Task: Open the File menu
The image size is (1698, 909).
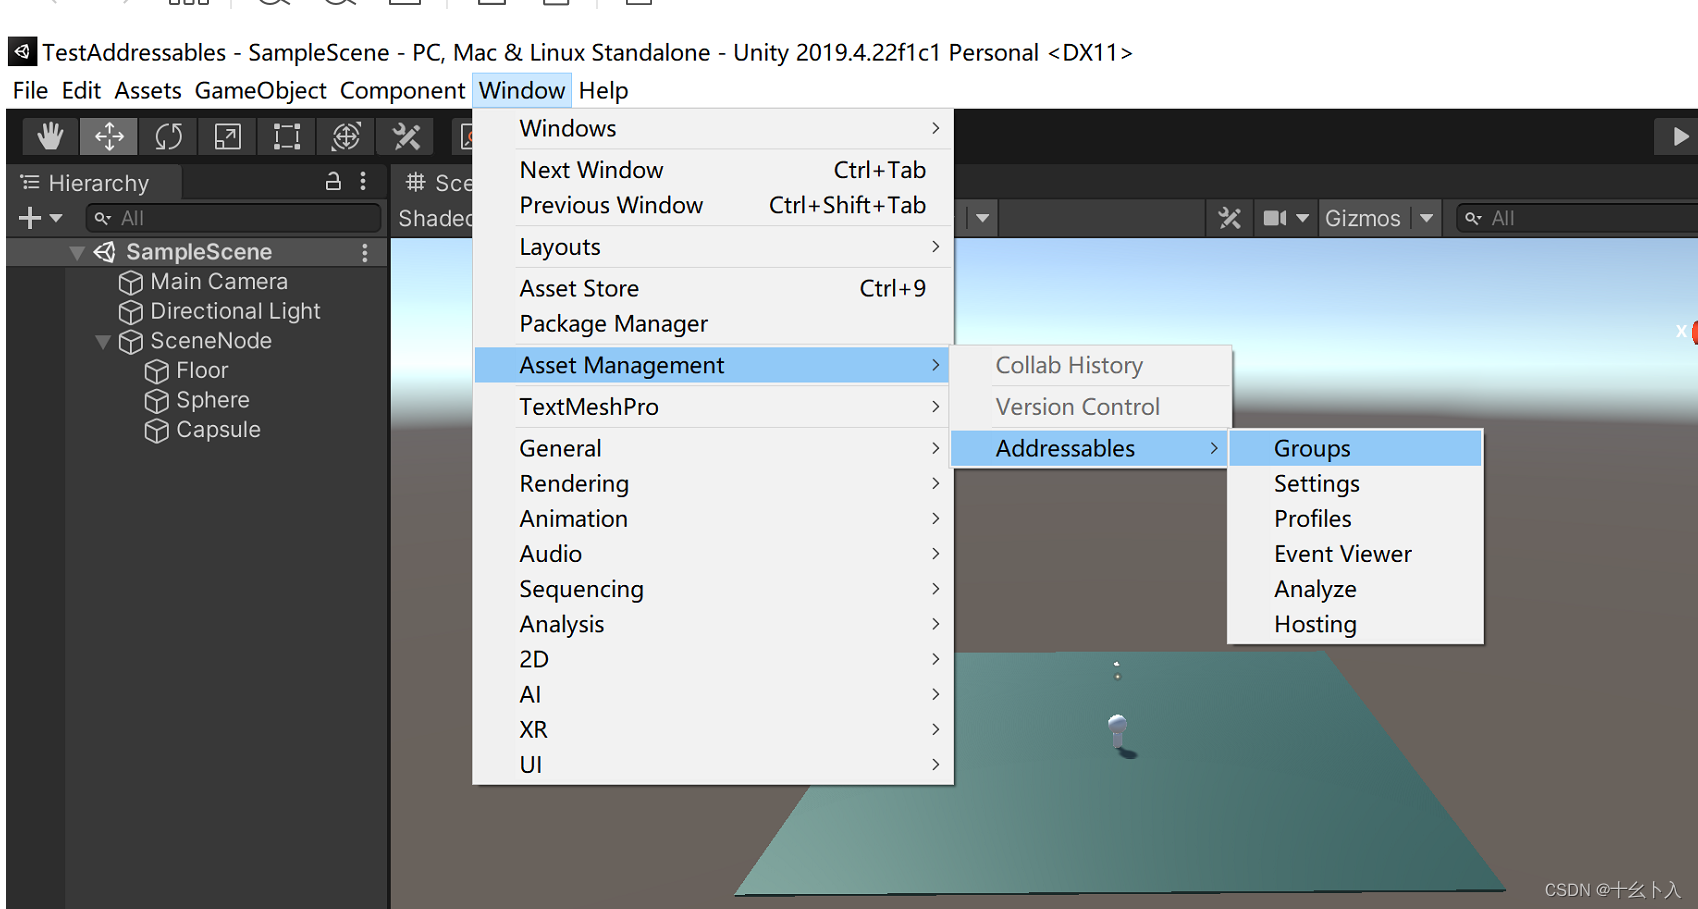Action: point(30,91)
